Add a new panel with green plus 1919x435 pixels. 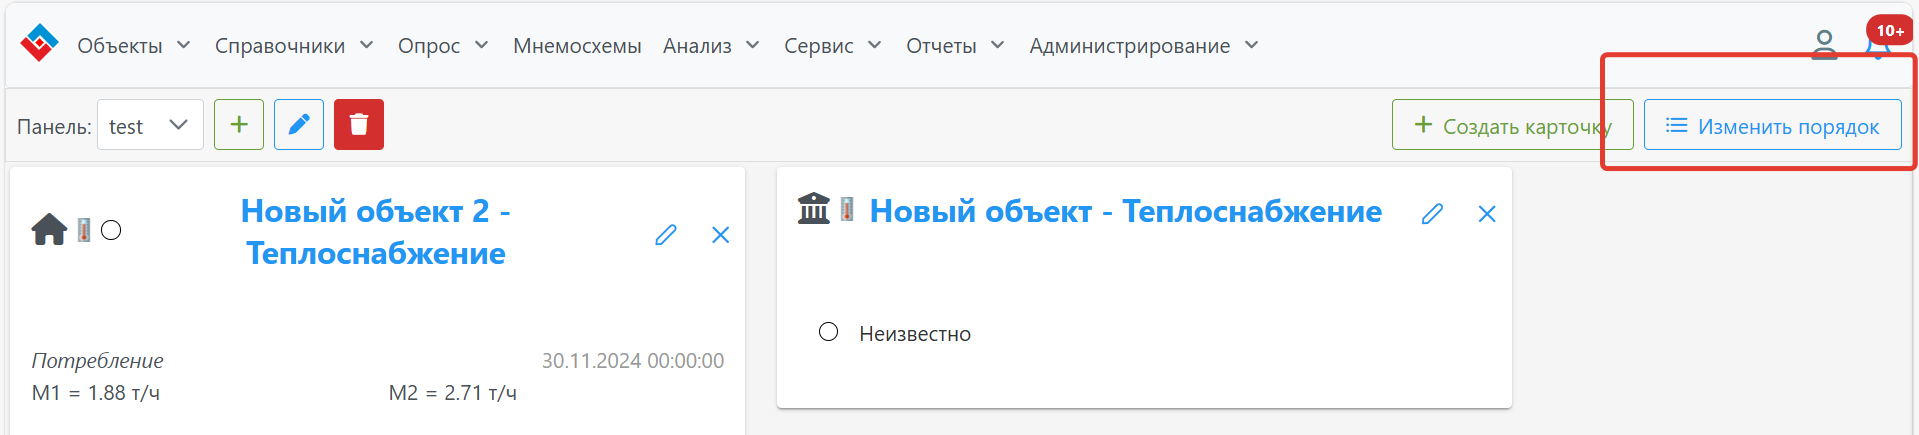point(239,125)
